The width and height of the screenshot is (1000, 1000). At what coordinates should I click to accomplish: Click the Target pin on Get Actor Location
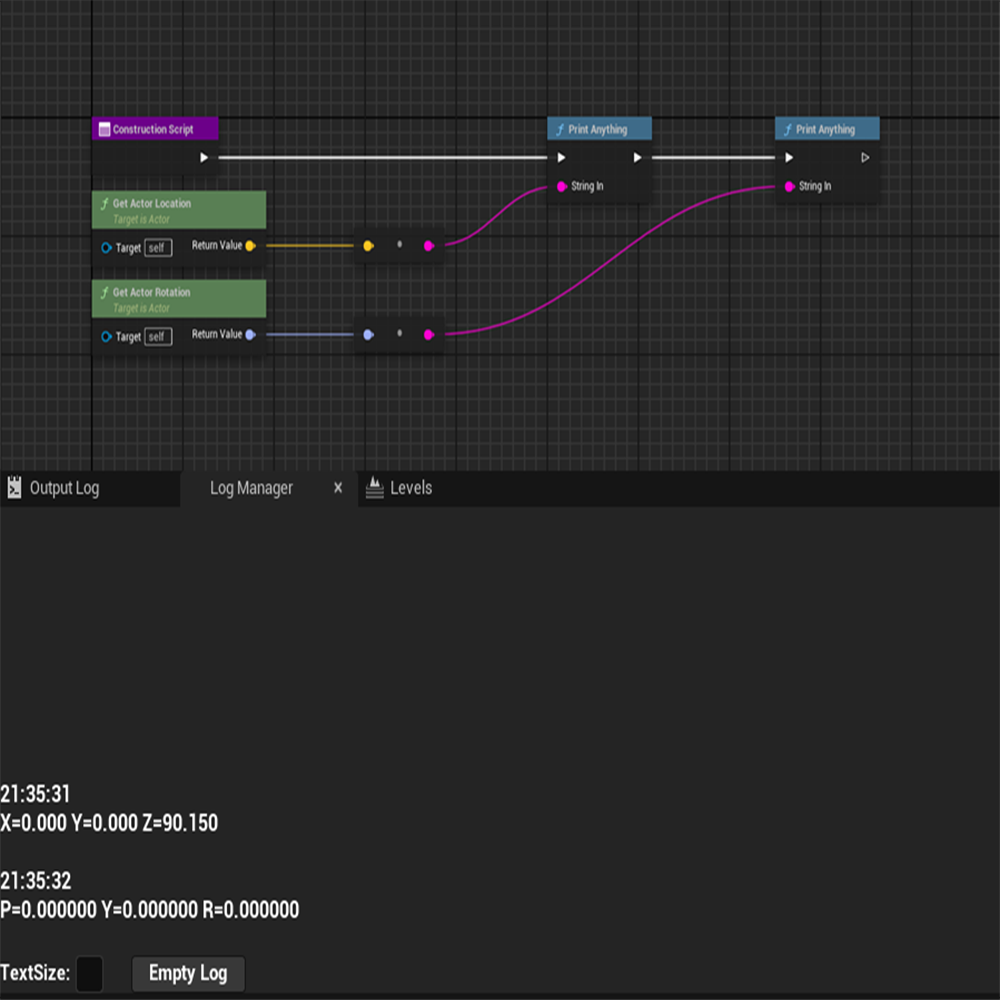(x=106, y=248)
